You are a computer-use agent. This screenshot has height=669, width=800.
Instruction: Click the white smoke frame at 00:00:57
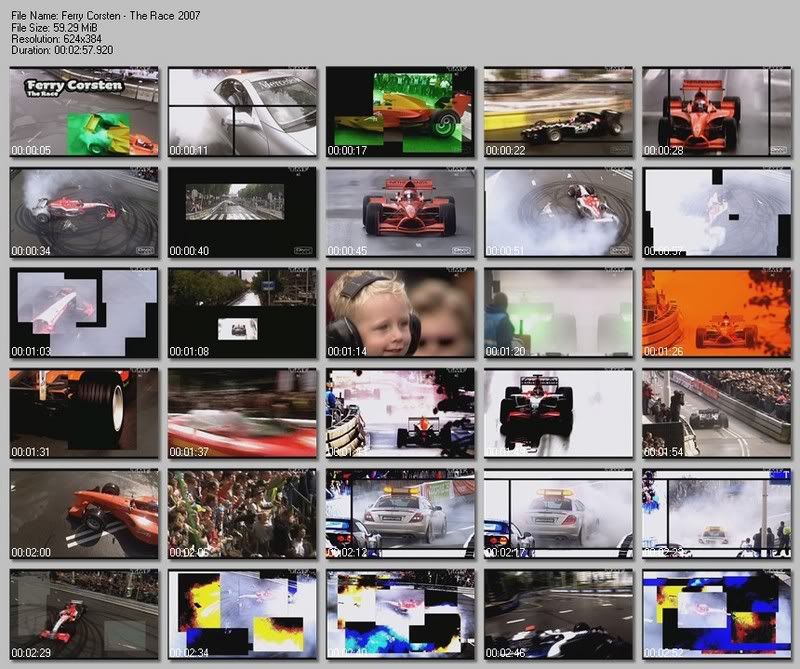coord(717,212)
